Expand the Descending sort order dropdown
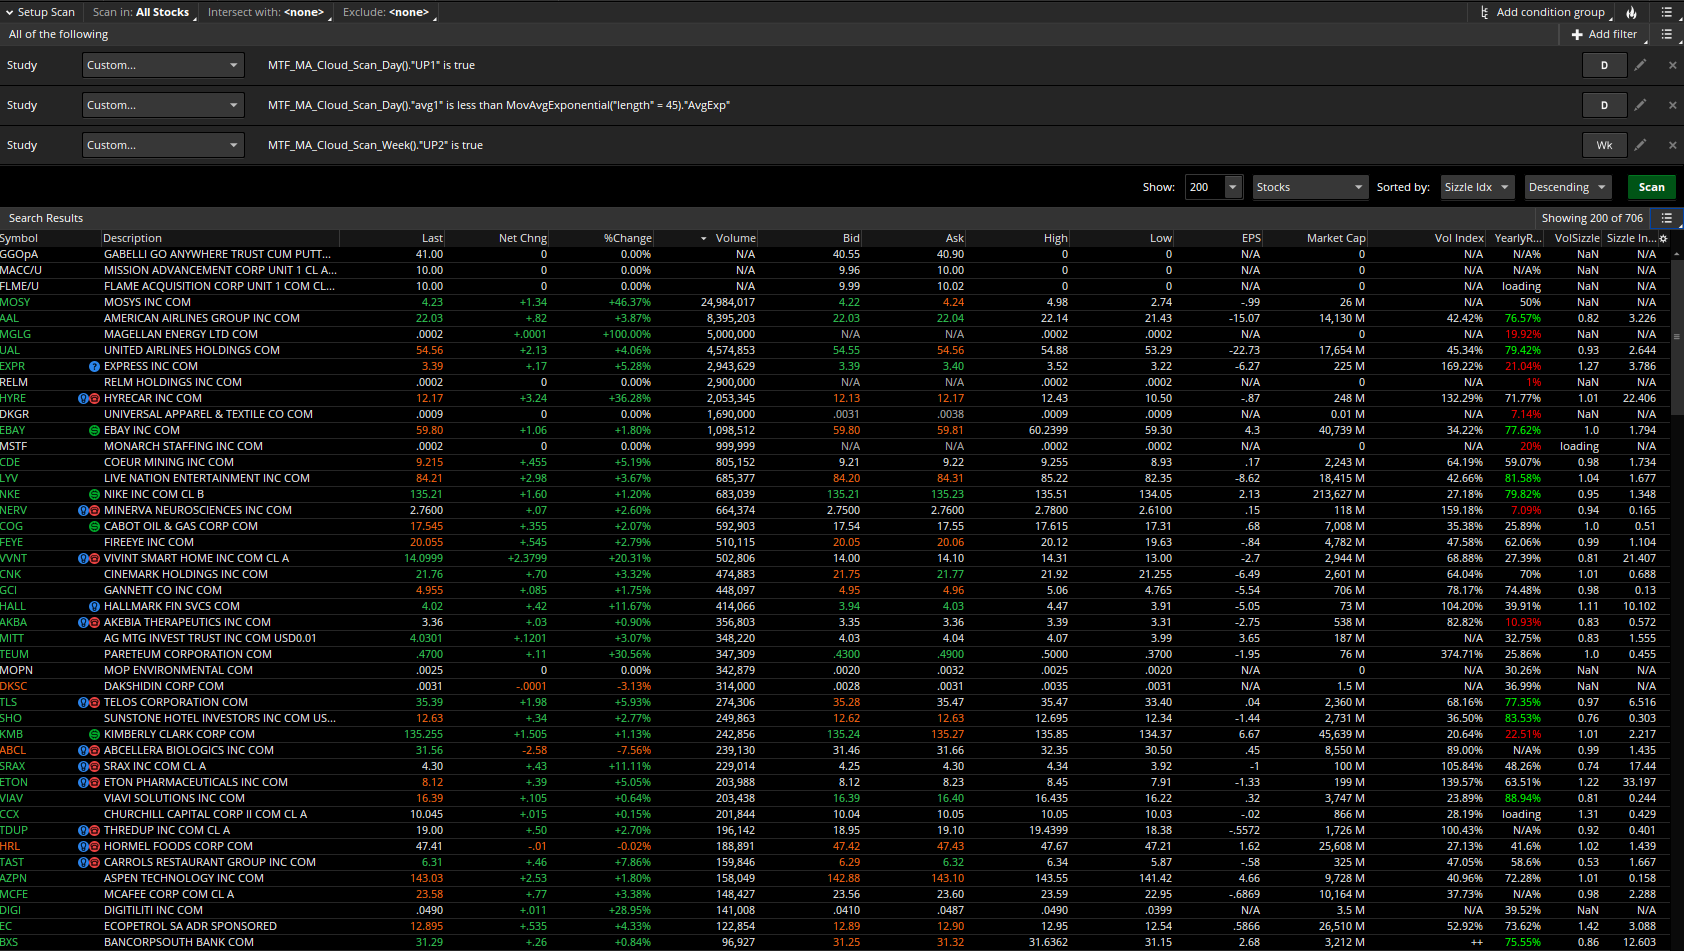The width and height of the screenshot is (1684, 951). tap(1567, 187)
